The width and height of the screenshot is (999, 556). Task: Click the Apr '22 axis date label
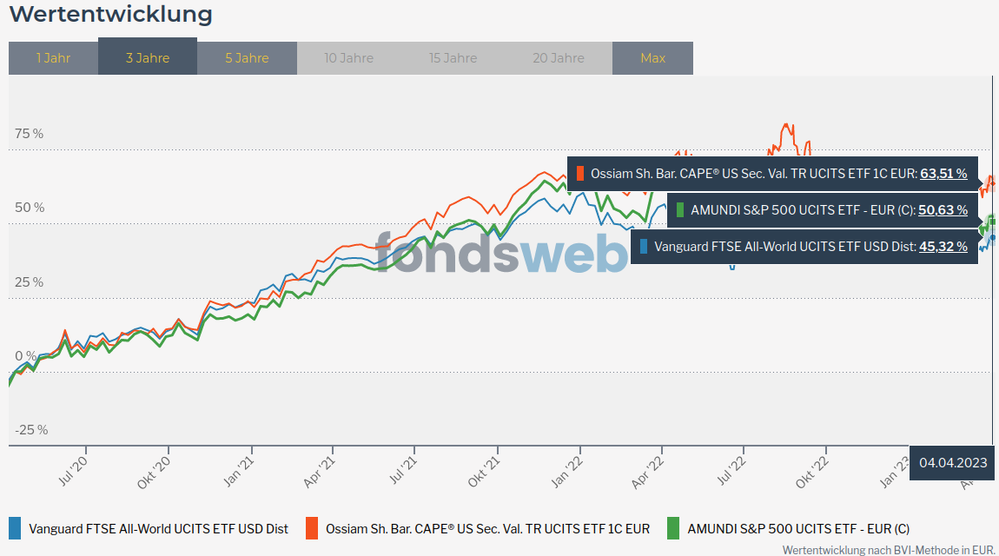[x=648, y=473]
